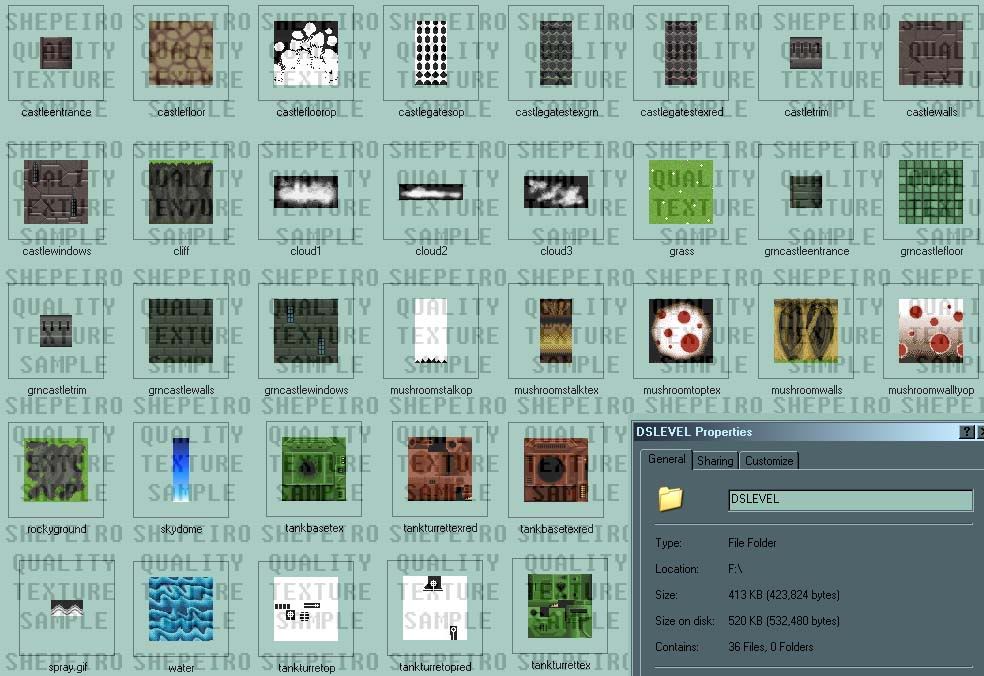Click the tankbasetexred thumbnail
Viewport: 984px width, 676px height.
pyautogui.click(x=556, y=469)
